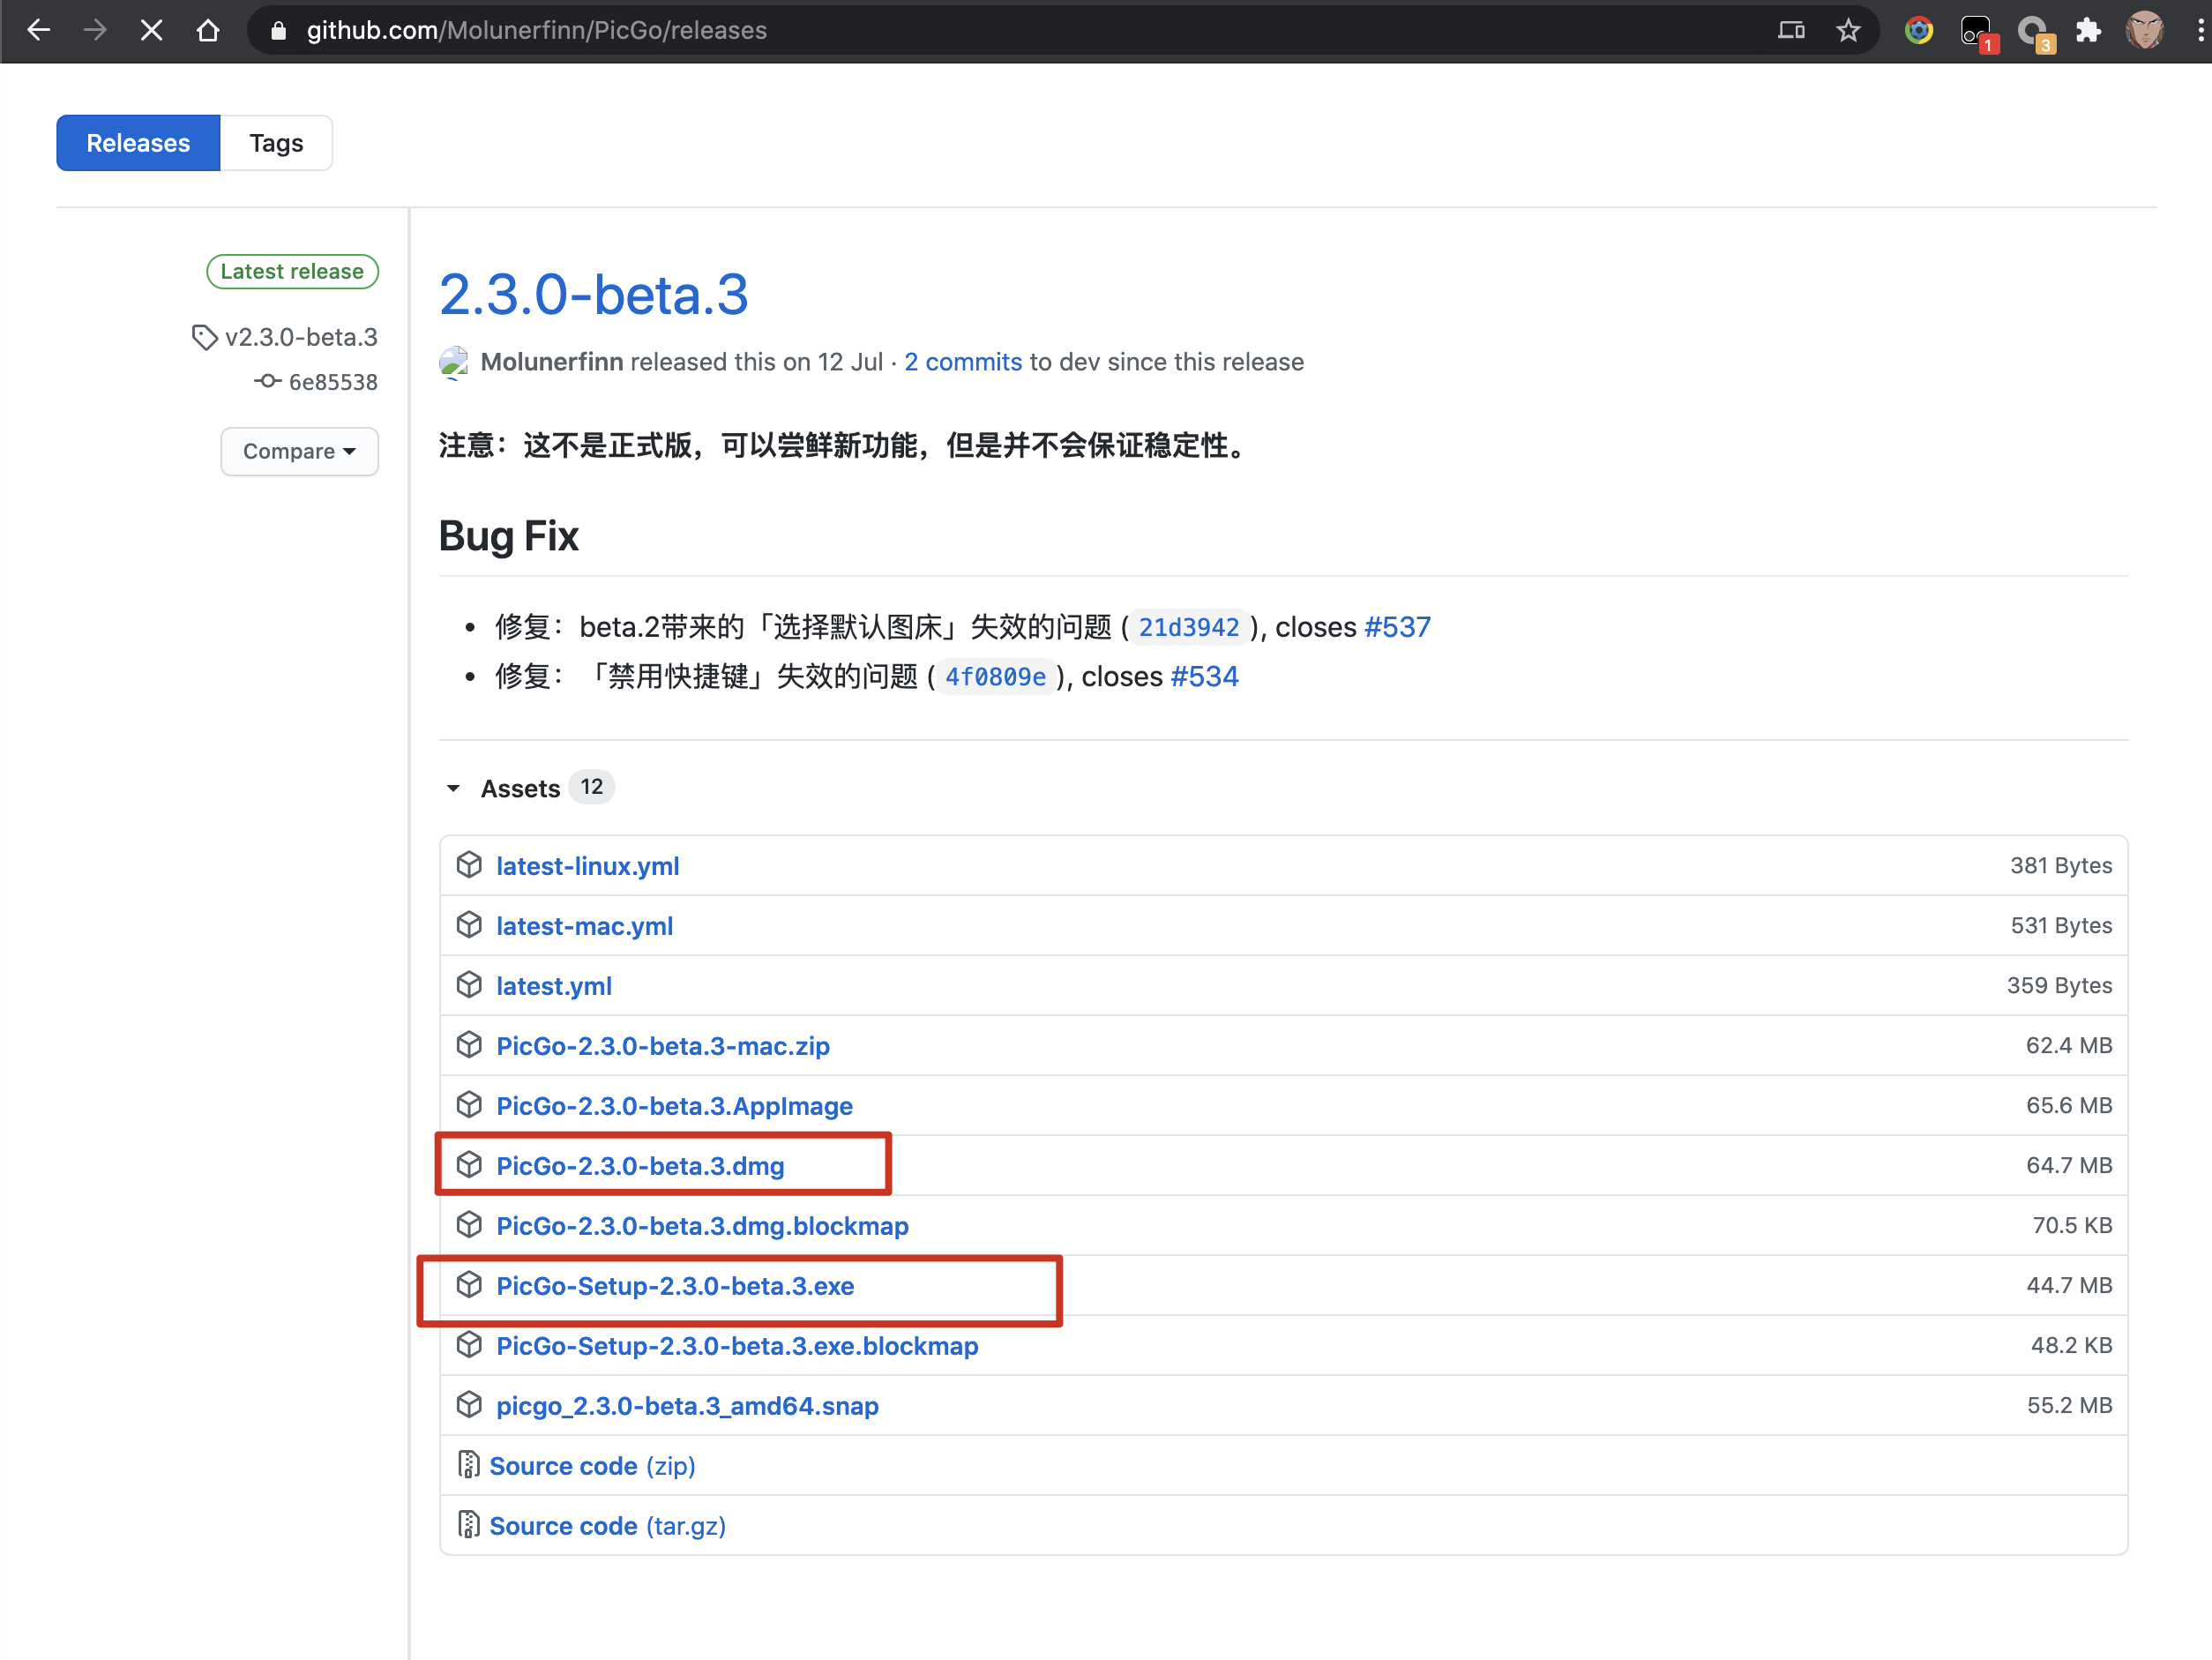Image resolution: width=2212 pixels, height=1660 pixels.
Task: Click the v2.3.0-beta.3 tag icon
Action: point(204,338)
